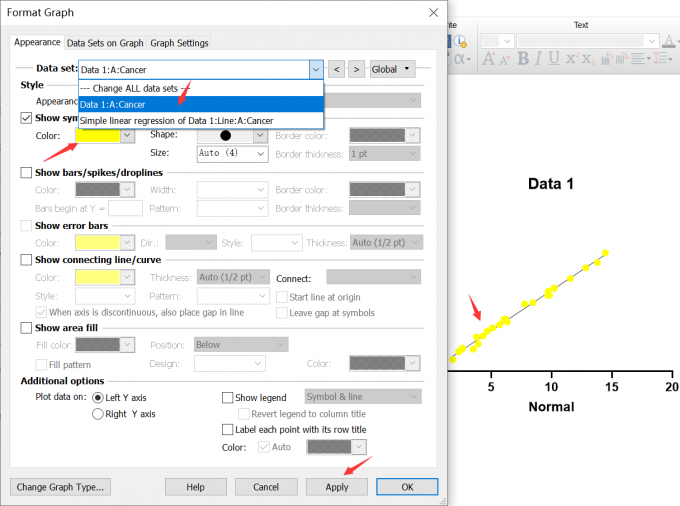The image size is (680, 506).
Task: Toggle Bold text formatting
Action: point(523,58)
